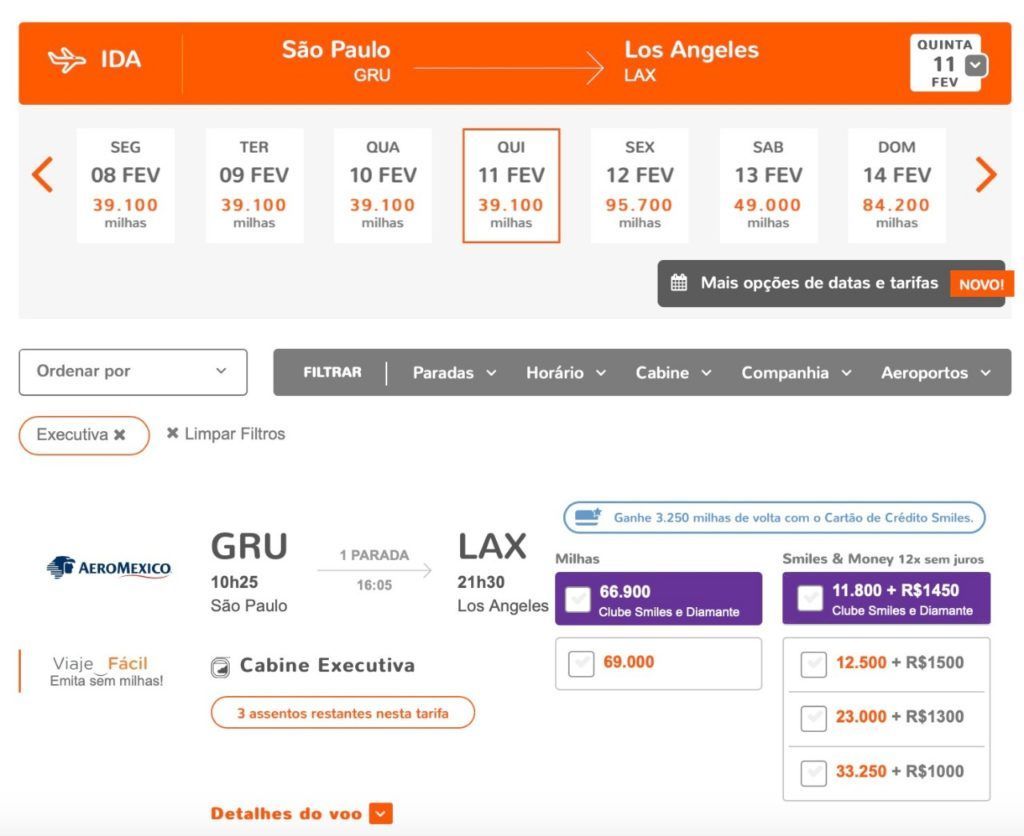Click the 1 PARADA stop info

(x=374, y=555)
